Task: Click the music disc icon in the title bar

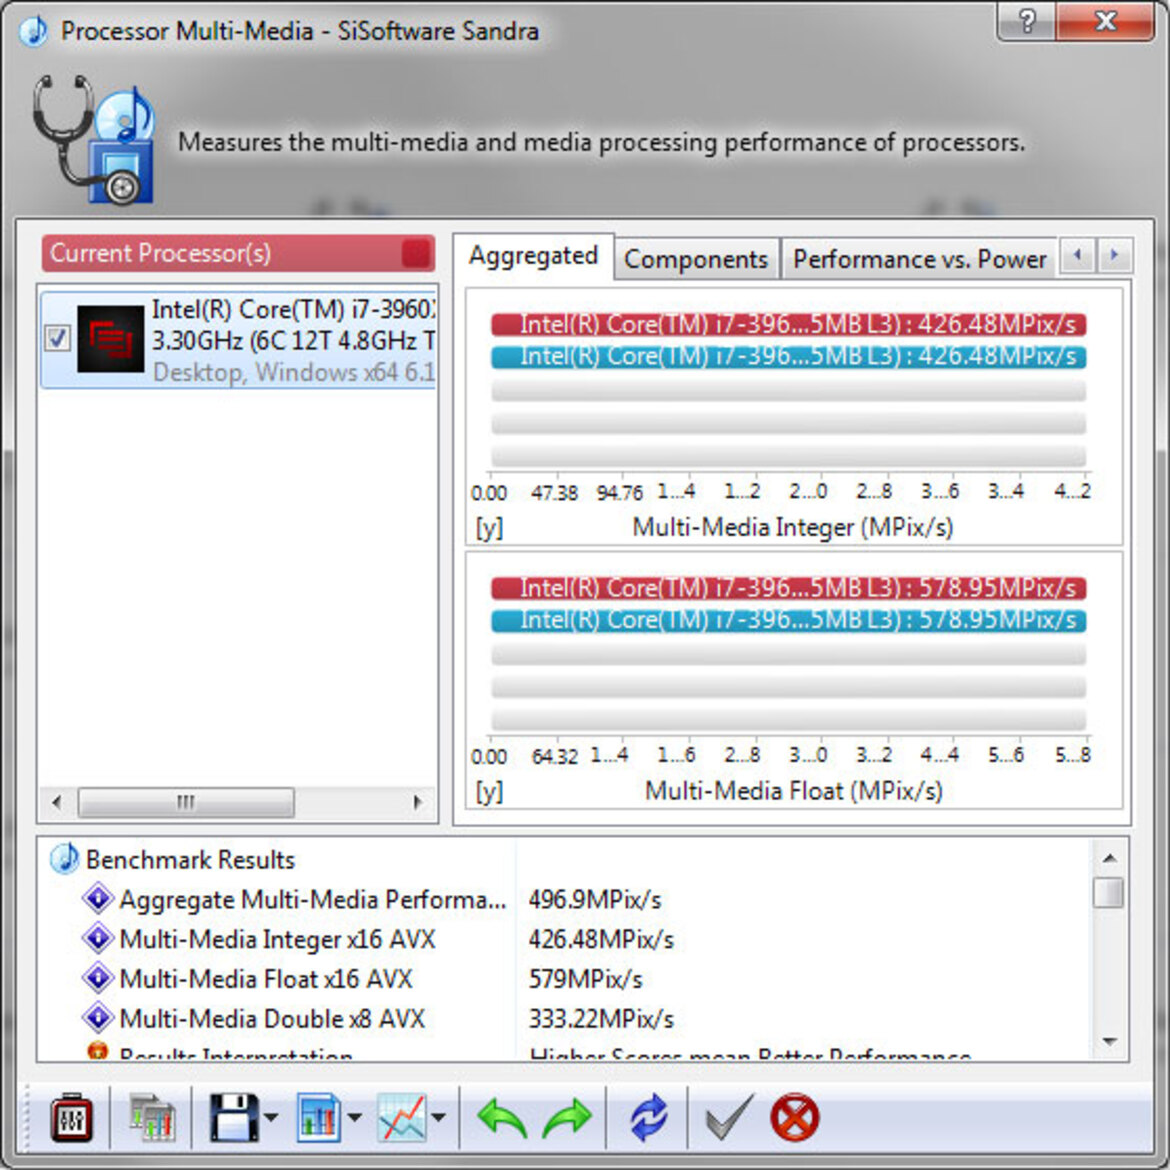Action: click(x=33, y=31)
